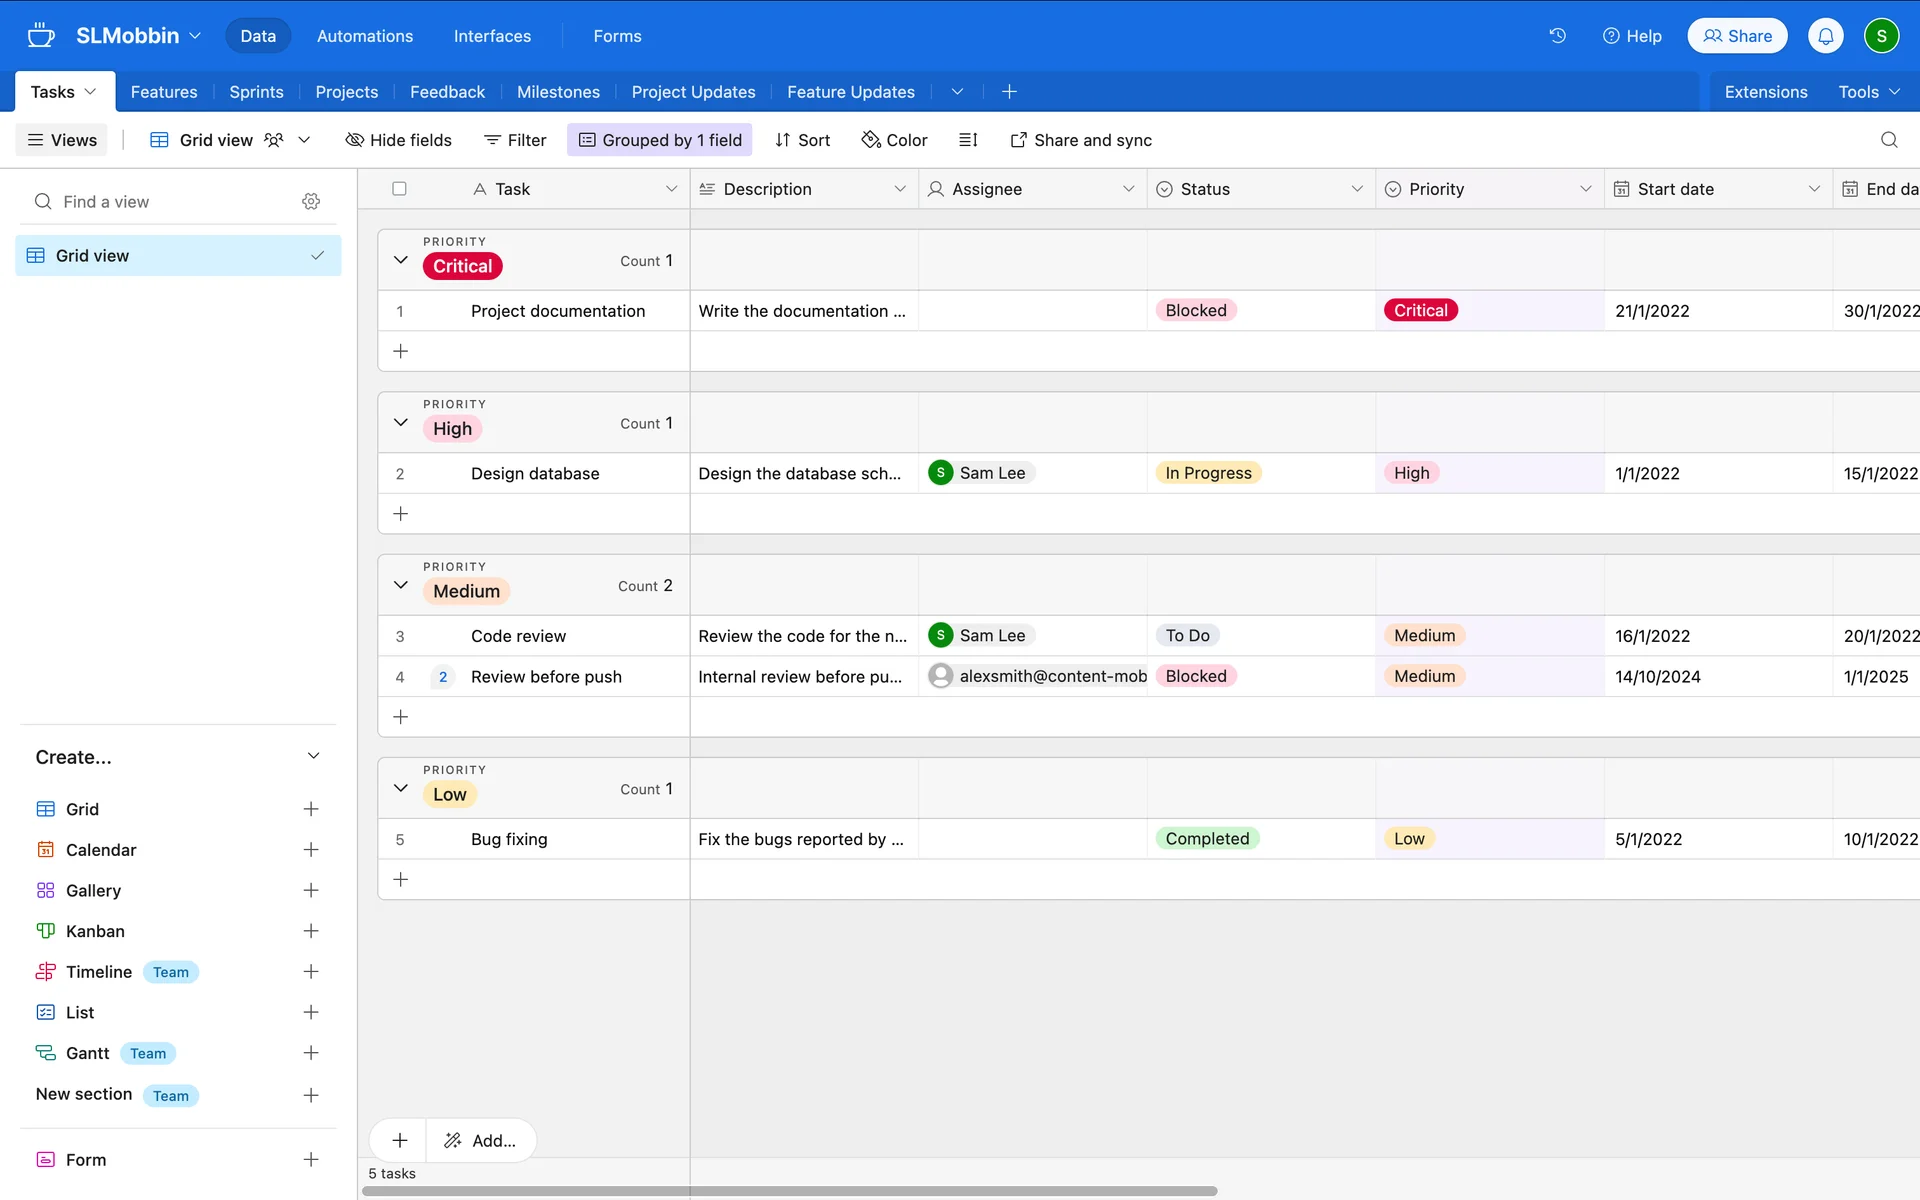Image resolution: width=1920 pixels, height=1200 pixels.
Task: Open view settings gear icon
Action: pos(311,202)
